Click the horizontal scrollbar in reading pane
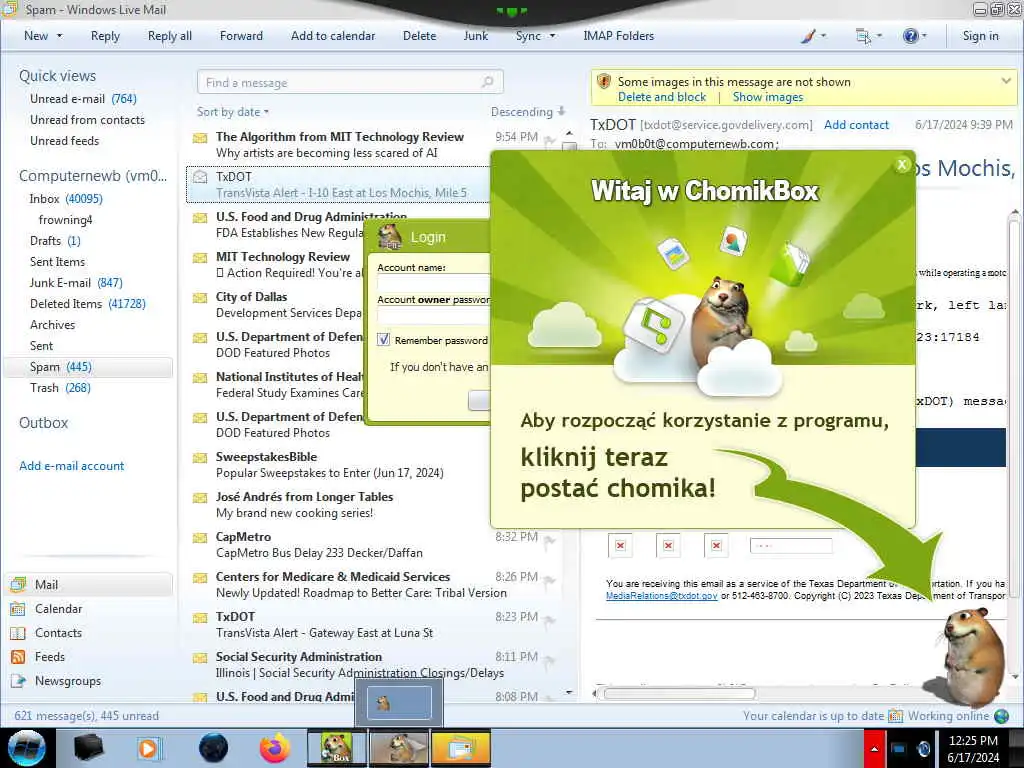 pyautogui.click(x=679, y=694)
